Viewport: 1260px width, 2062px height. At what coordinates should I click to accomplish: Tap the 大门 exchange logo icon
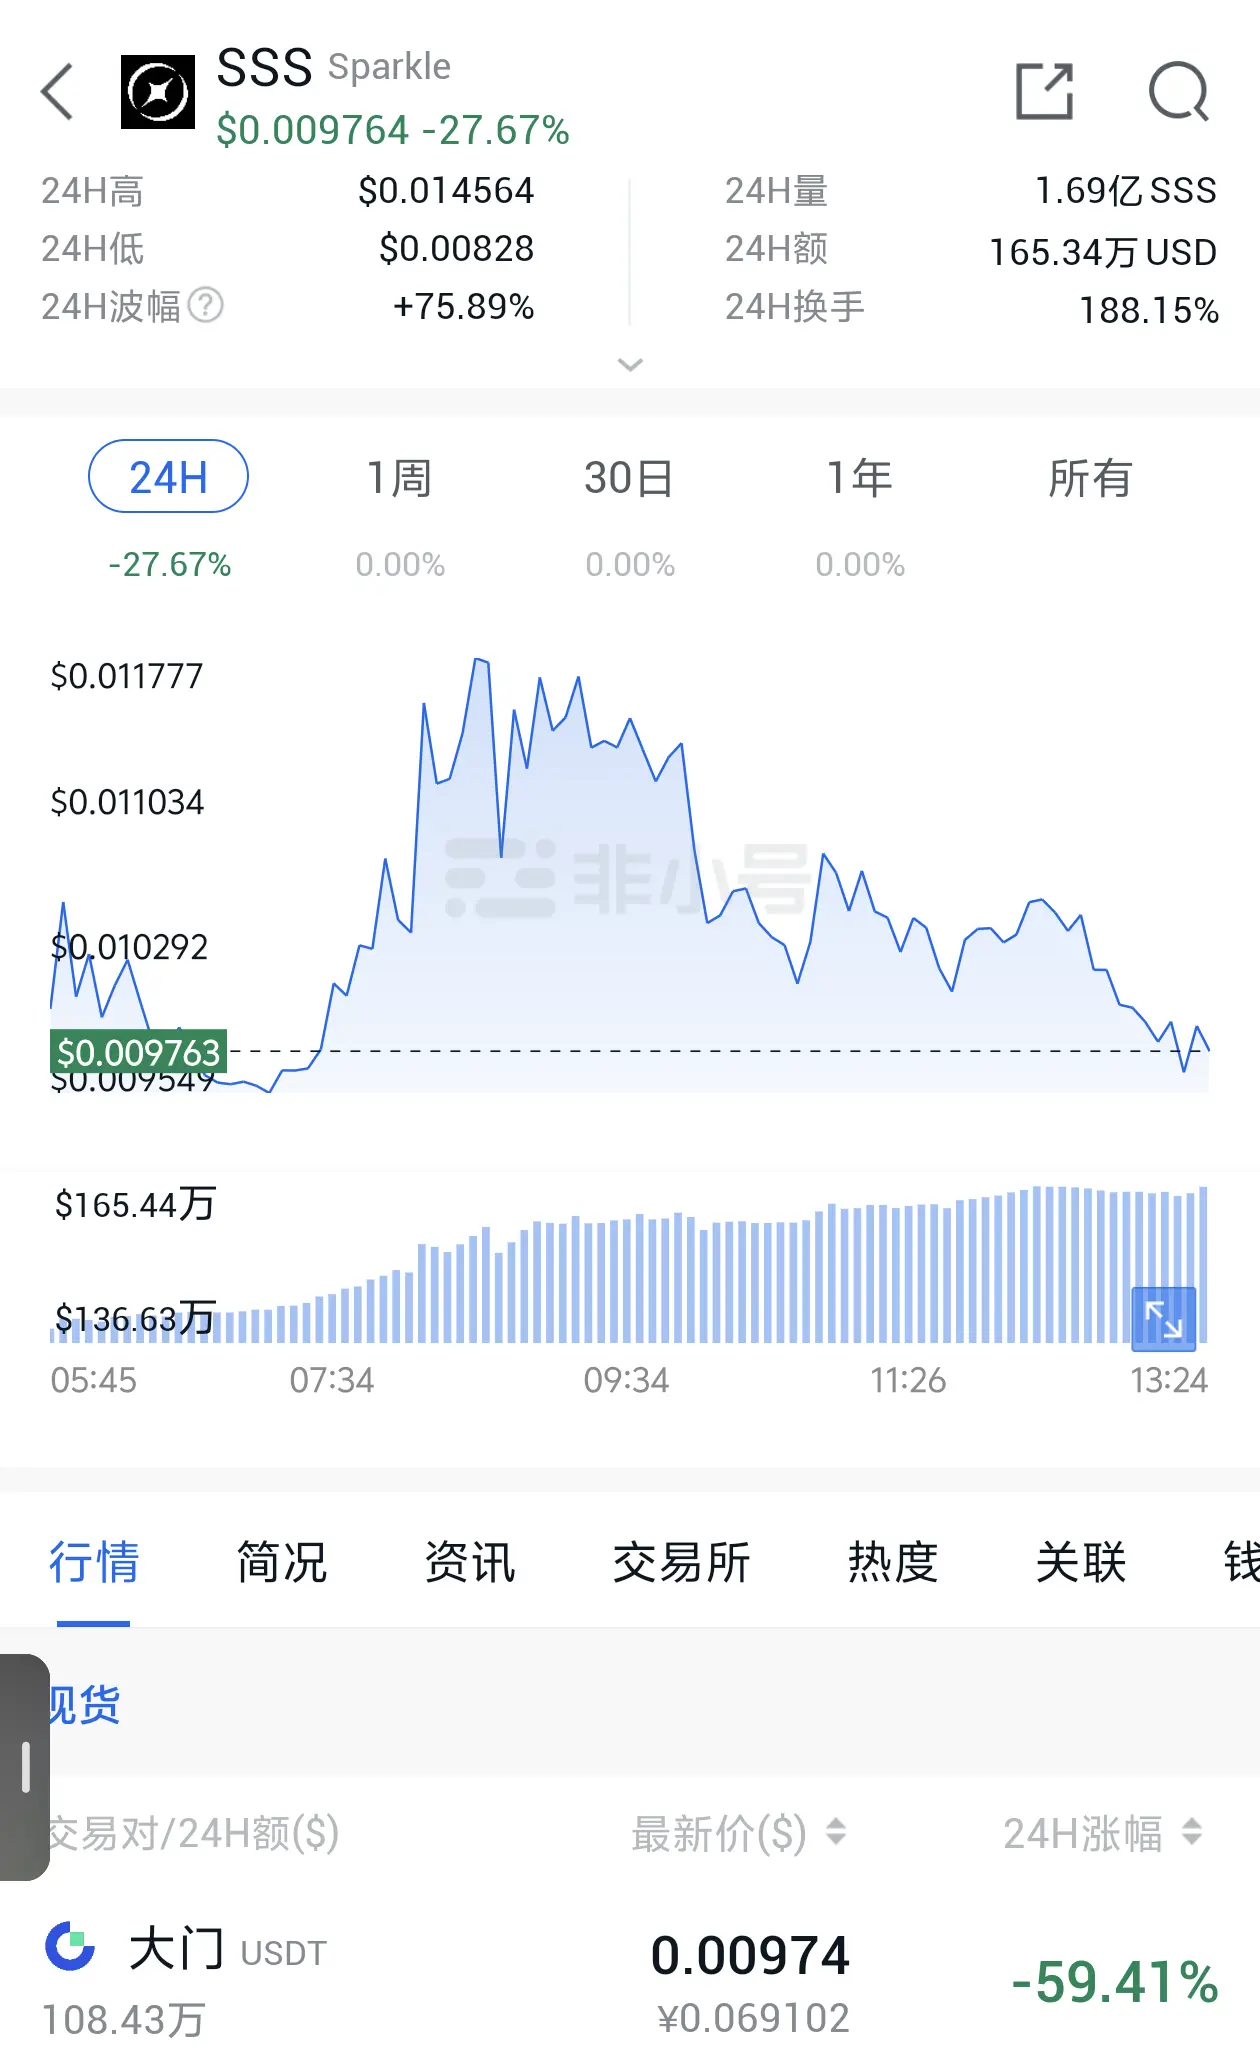[x=71, y=1947]
